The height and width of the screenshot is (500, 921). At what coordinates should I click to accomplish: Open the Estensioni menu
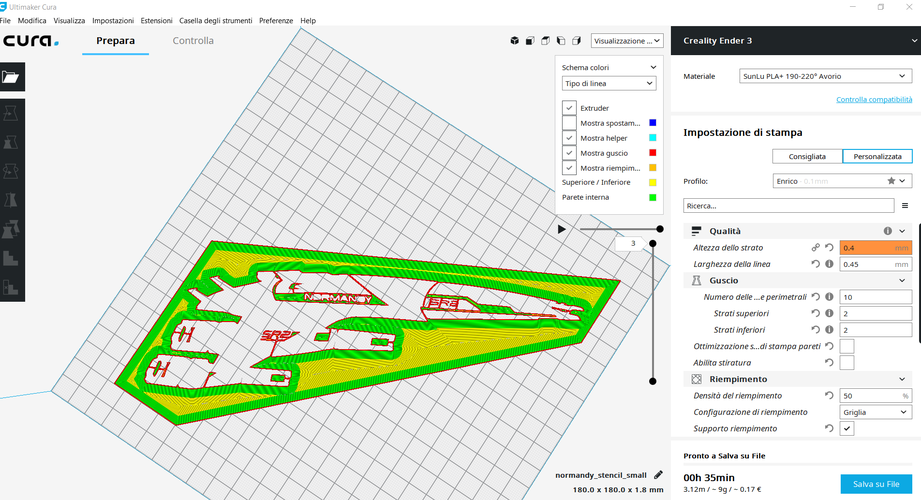tap(156, 21)
